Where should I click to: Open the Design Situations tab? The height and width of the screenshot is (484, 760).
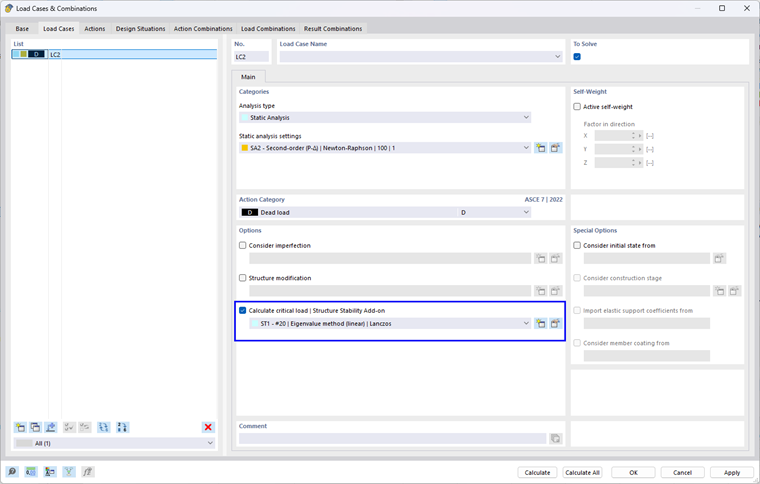point(141,29)
